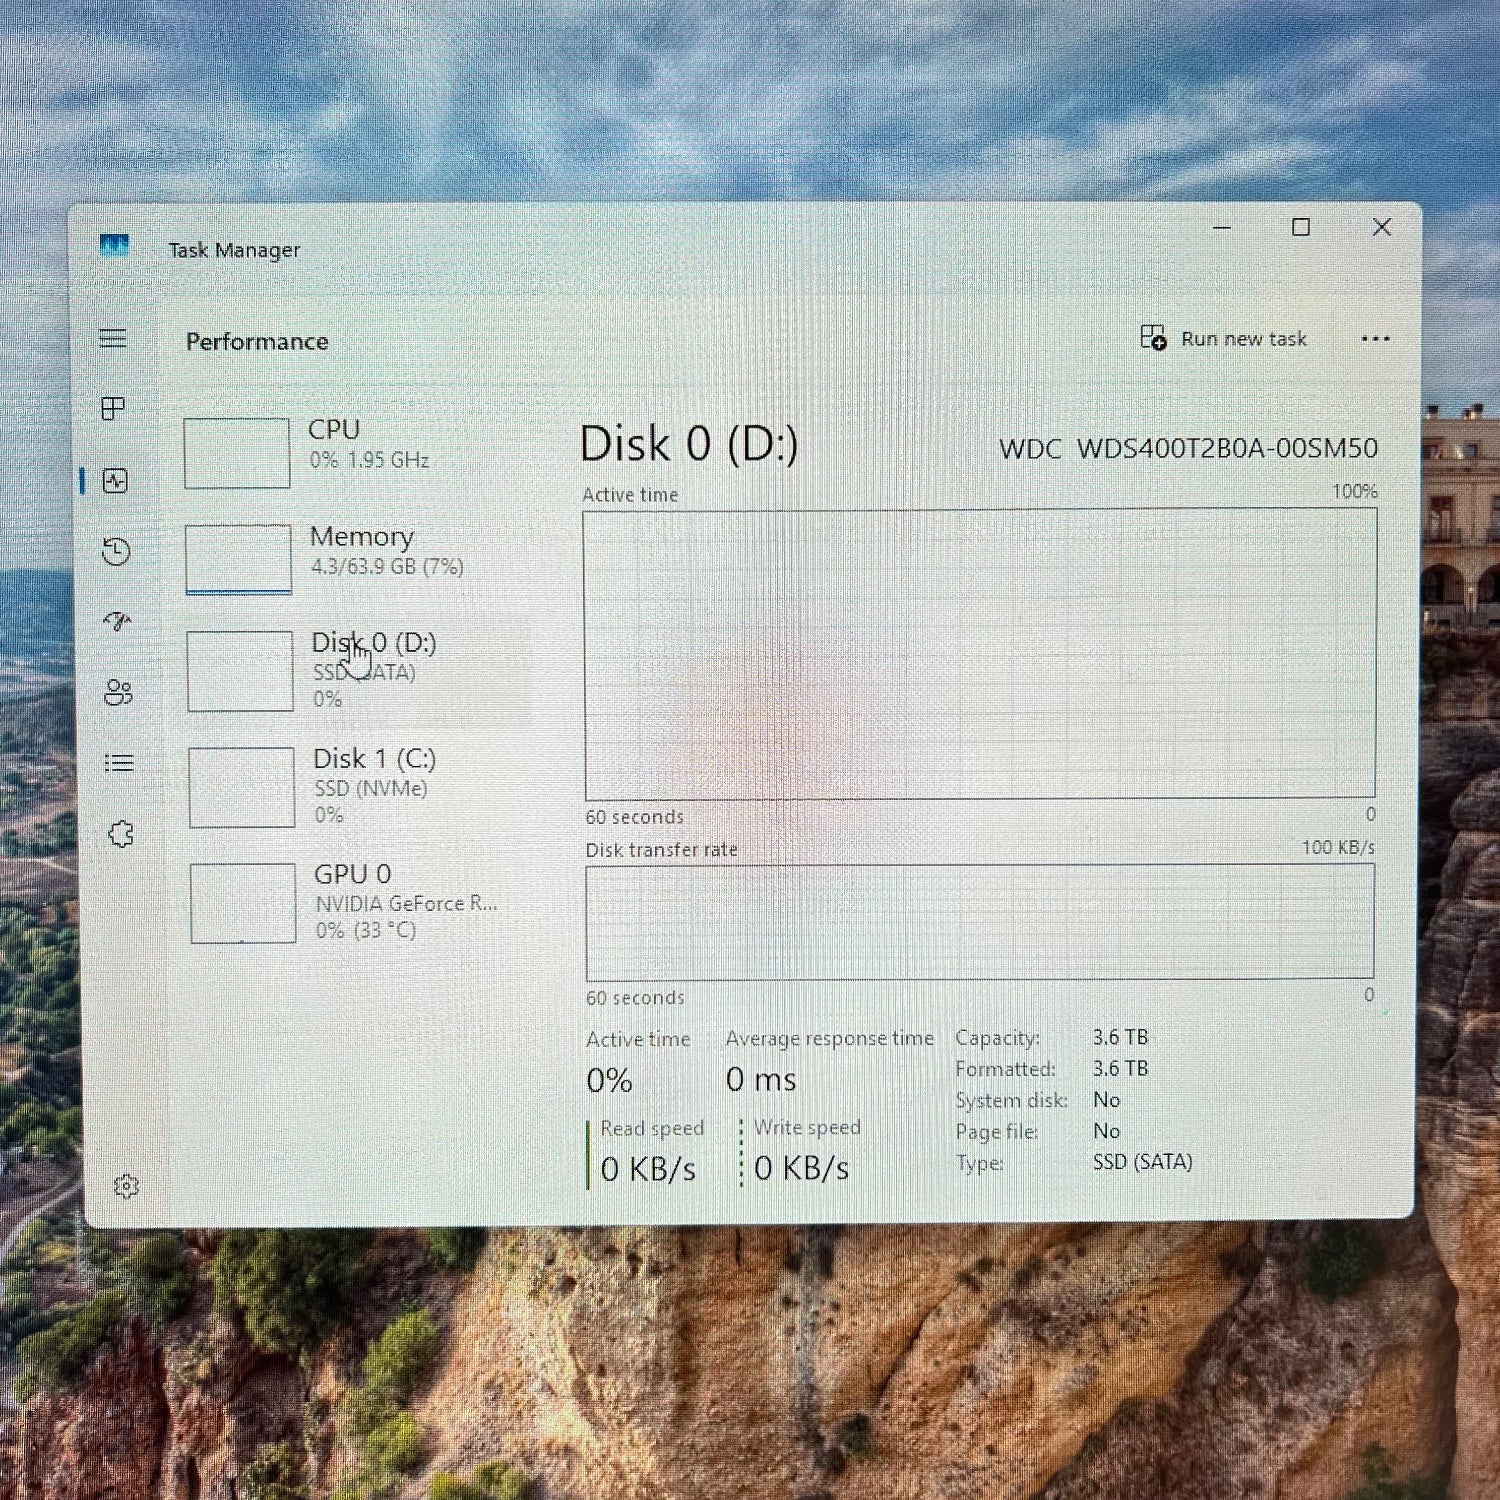Click the Run new task button
Viewport: 1500px width, 1500px height.
pos(1224,339)
